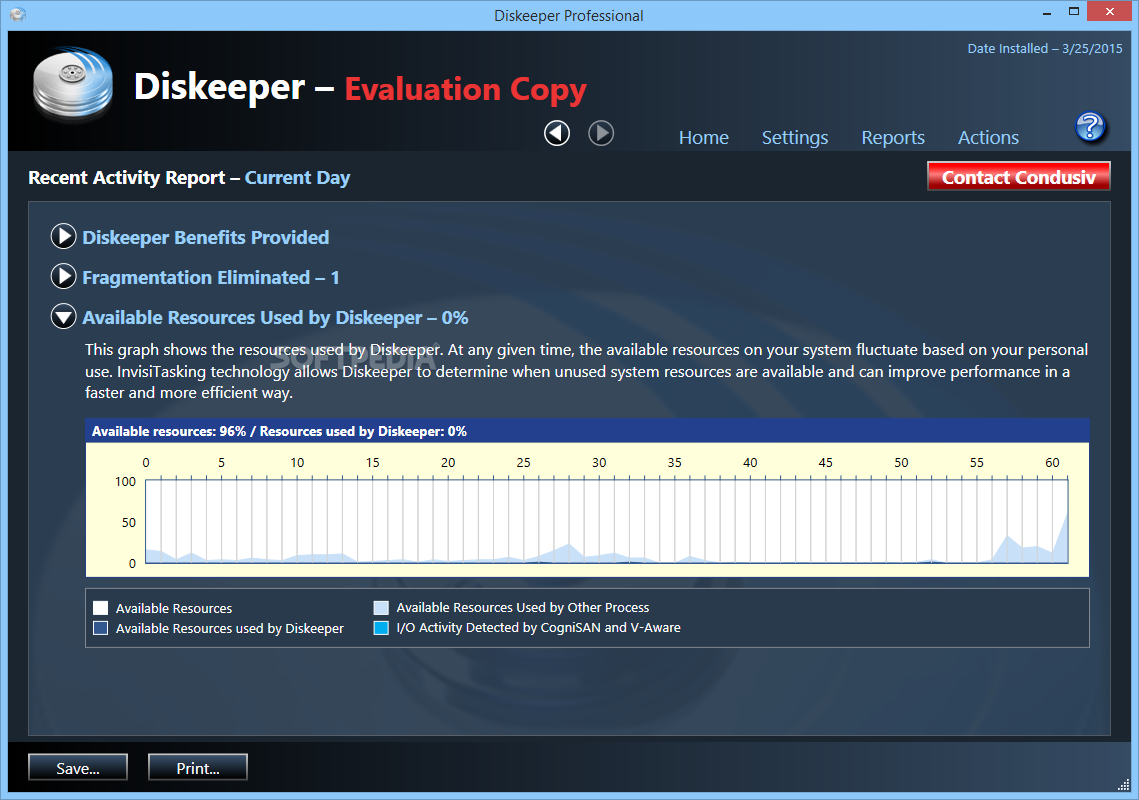This screenshot has width=1139, height=800.
Task: Close the Diskeeper Professional window
Action: pyautogui.click(x=1109, y=12)
